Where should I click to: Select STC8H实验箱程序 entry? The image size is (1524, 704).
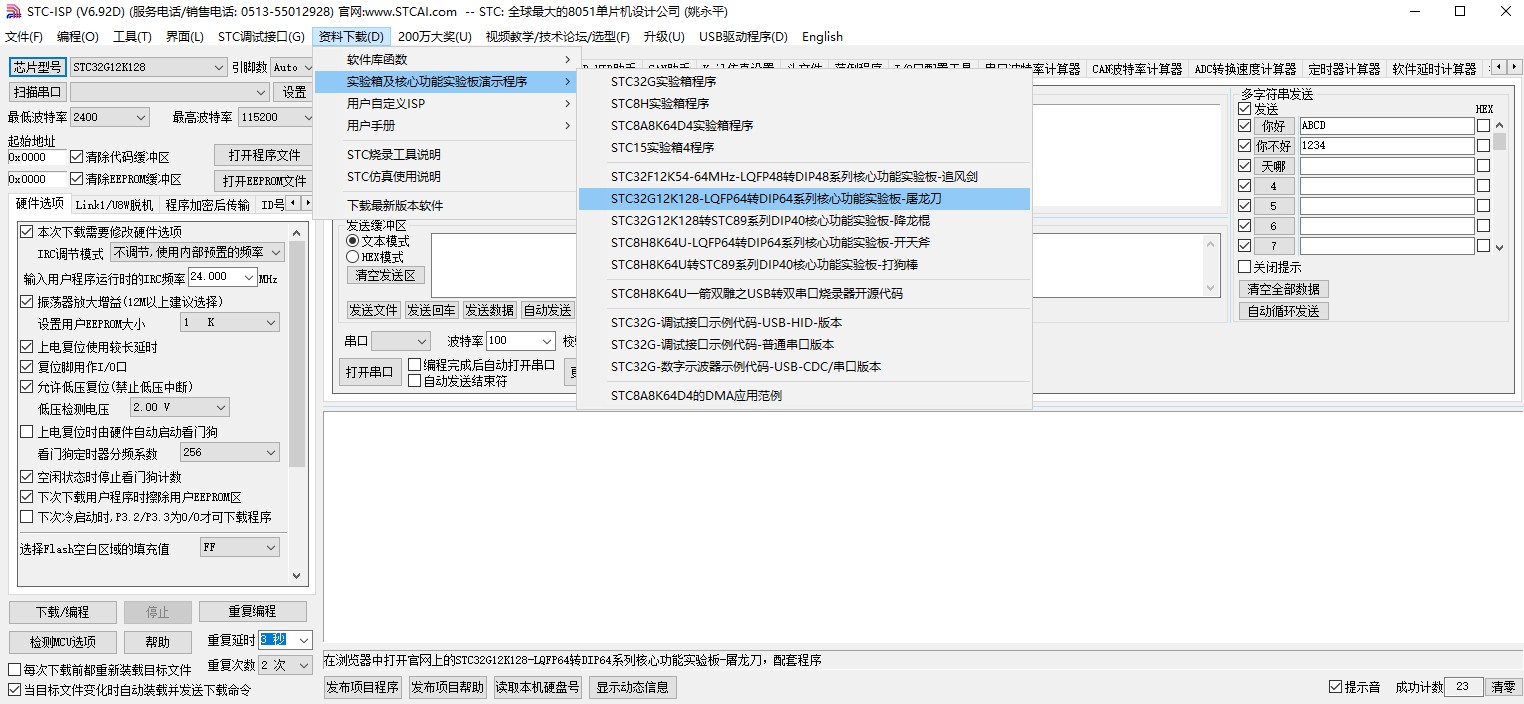804,104
